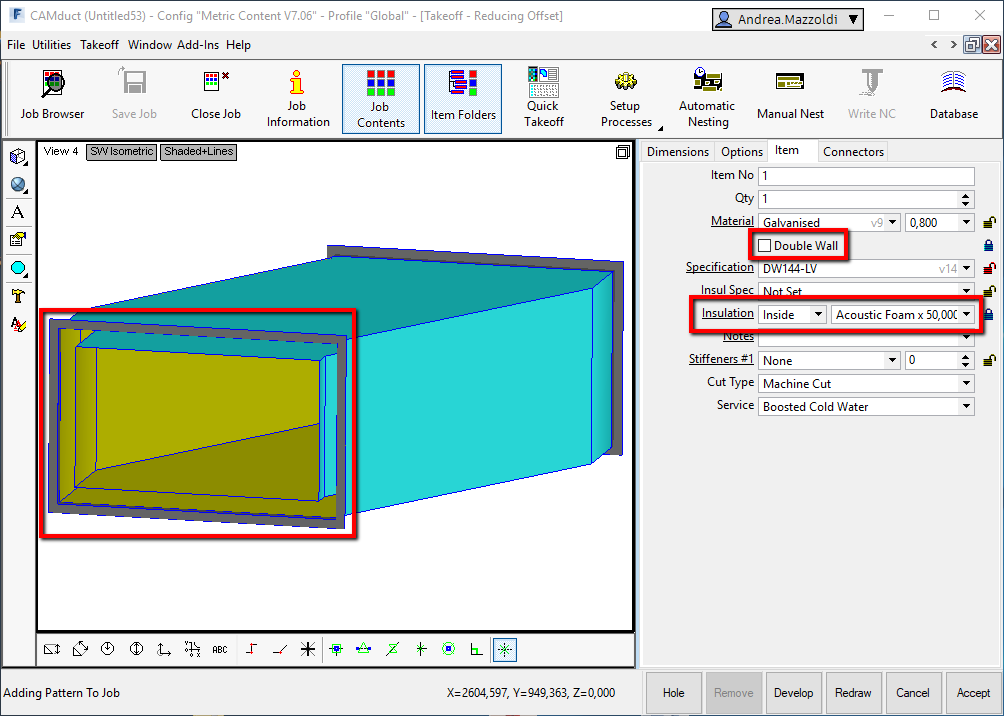Viewport: 1004px width, 716px height.
Task: Toggle SW Isometric view mode
Action: point(121,152)
